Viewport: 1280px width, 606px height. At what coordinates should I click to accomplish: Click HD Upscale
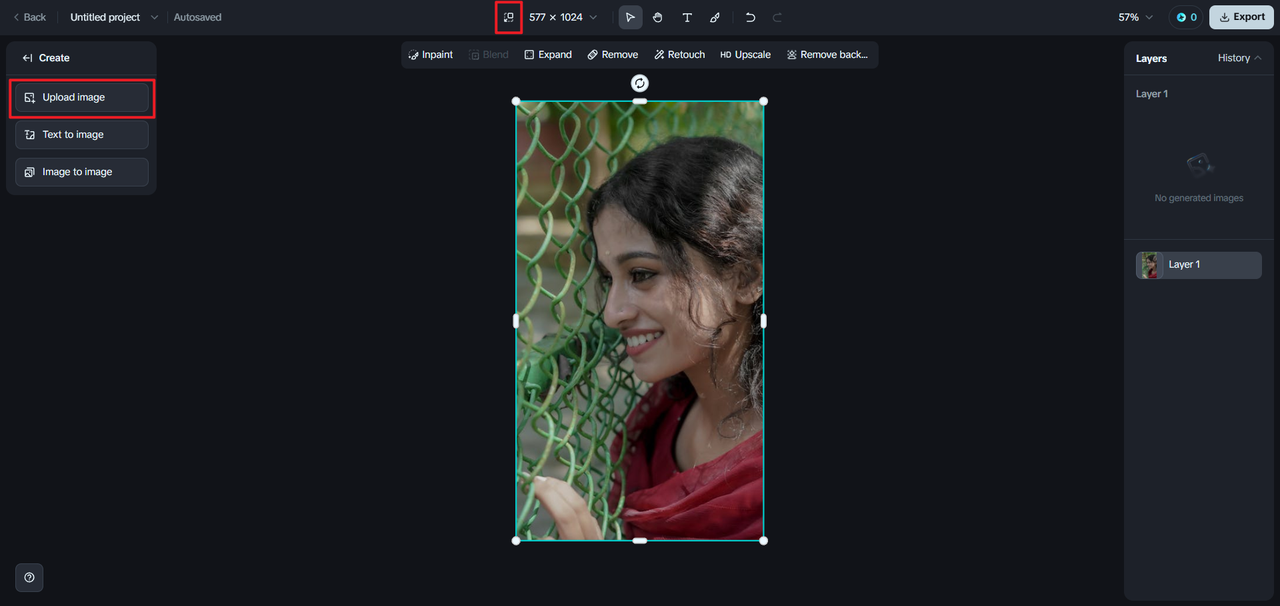pyautogui.click(x=746, y=55)
